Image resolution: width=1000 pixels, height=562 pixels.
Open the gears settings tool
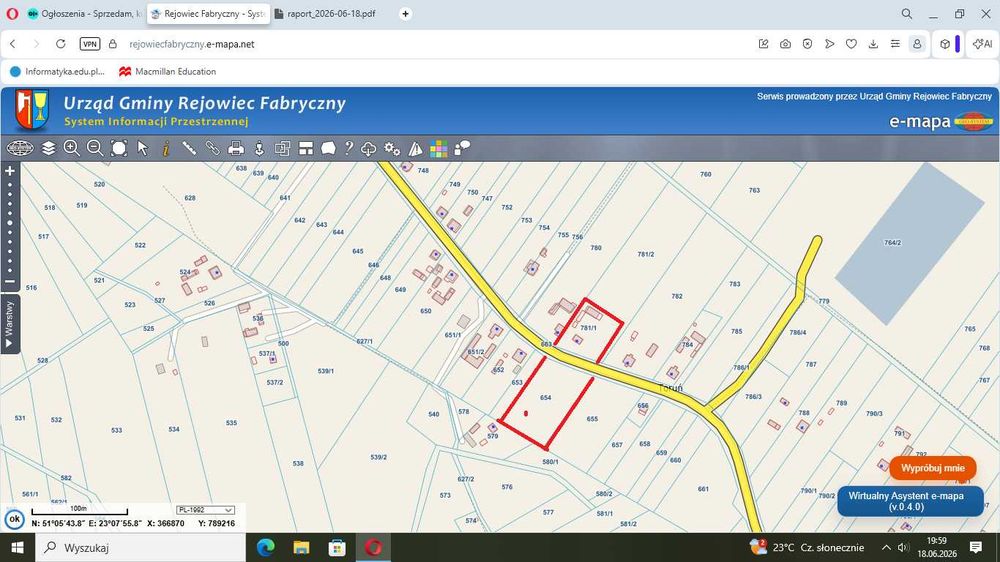pyautogui.click(x=392, y=149)
